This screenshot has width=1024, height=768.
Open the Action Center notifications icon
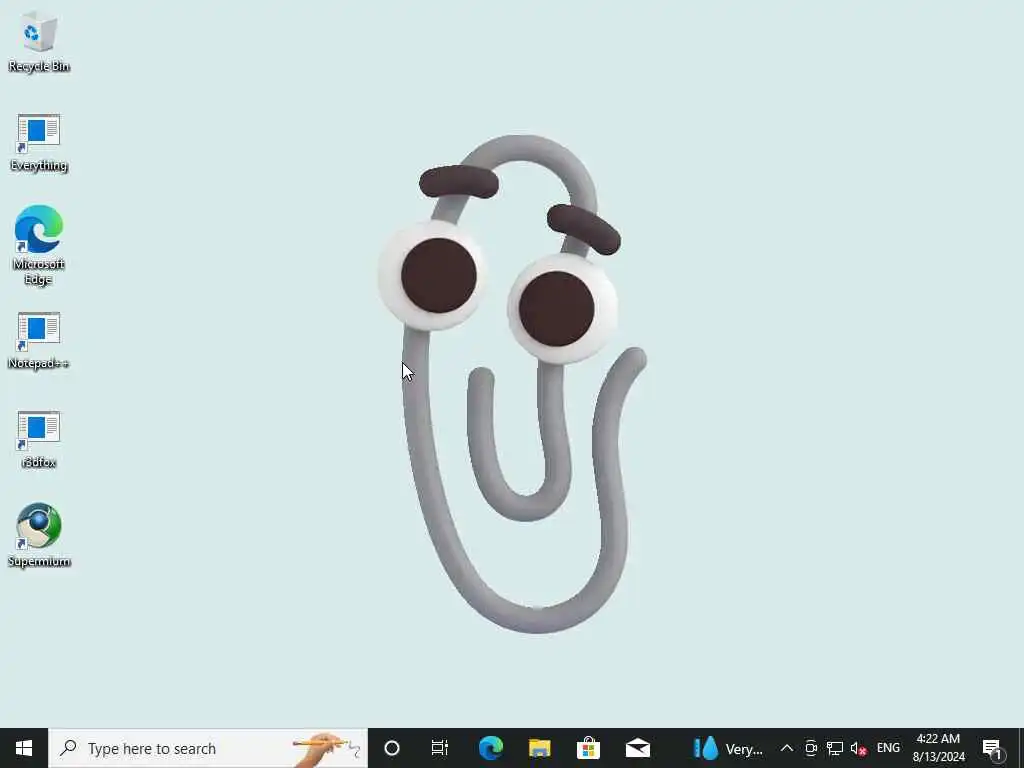(x=993, y=748)
